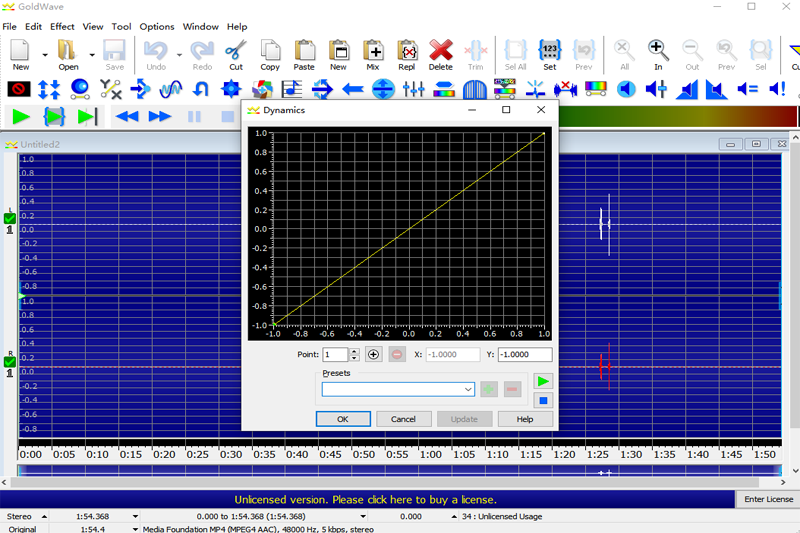Expand the Open button dropdown arrow
Image resolution: width=800 pixels, height=533 pixels.
(x=92, y=55)
